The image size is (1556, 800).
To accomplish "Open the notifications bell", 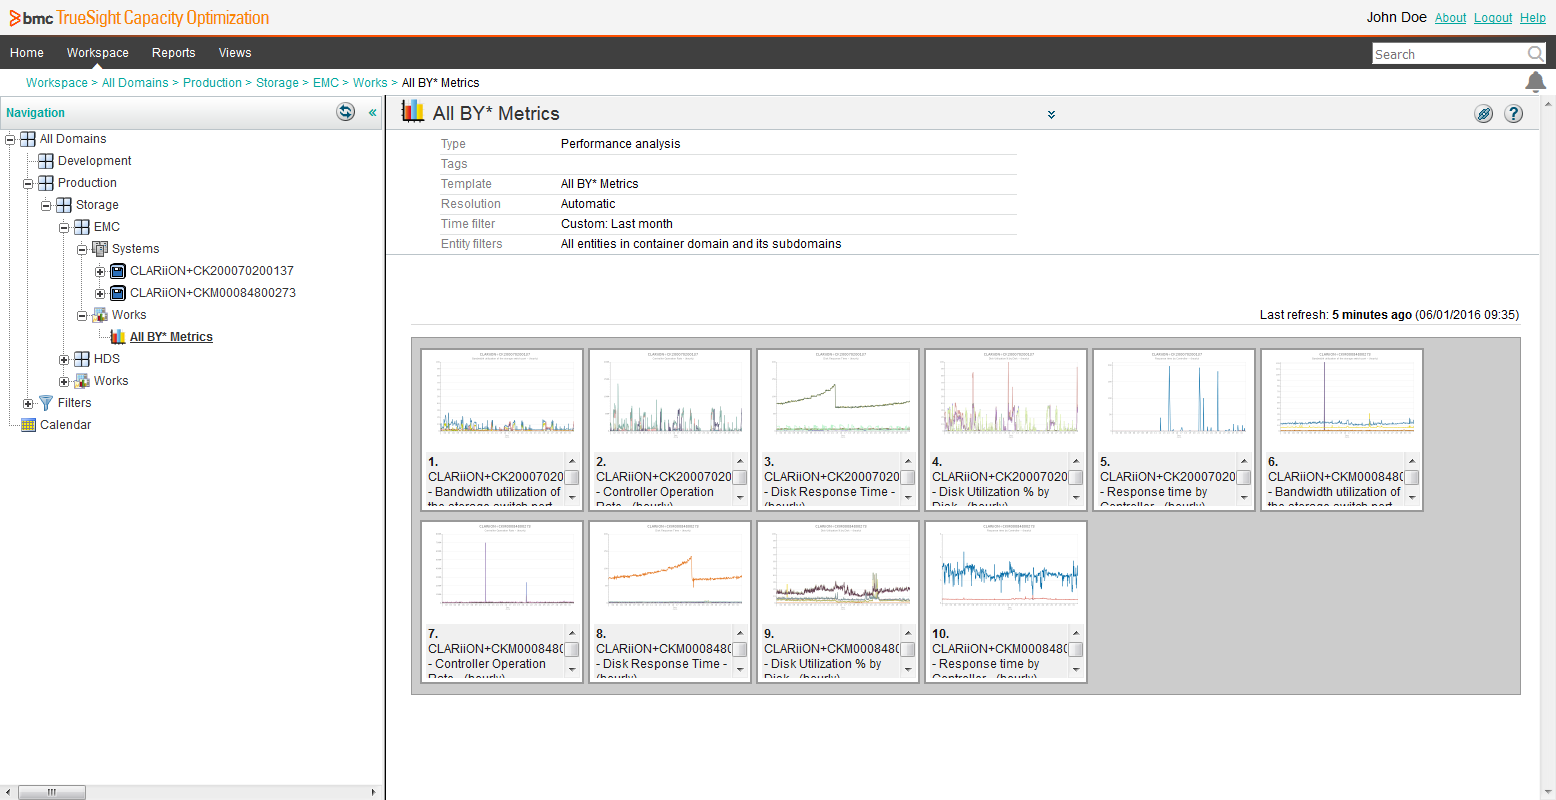I will (x=1535, y=82).
